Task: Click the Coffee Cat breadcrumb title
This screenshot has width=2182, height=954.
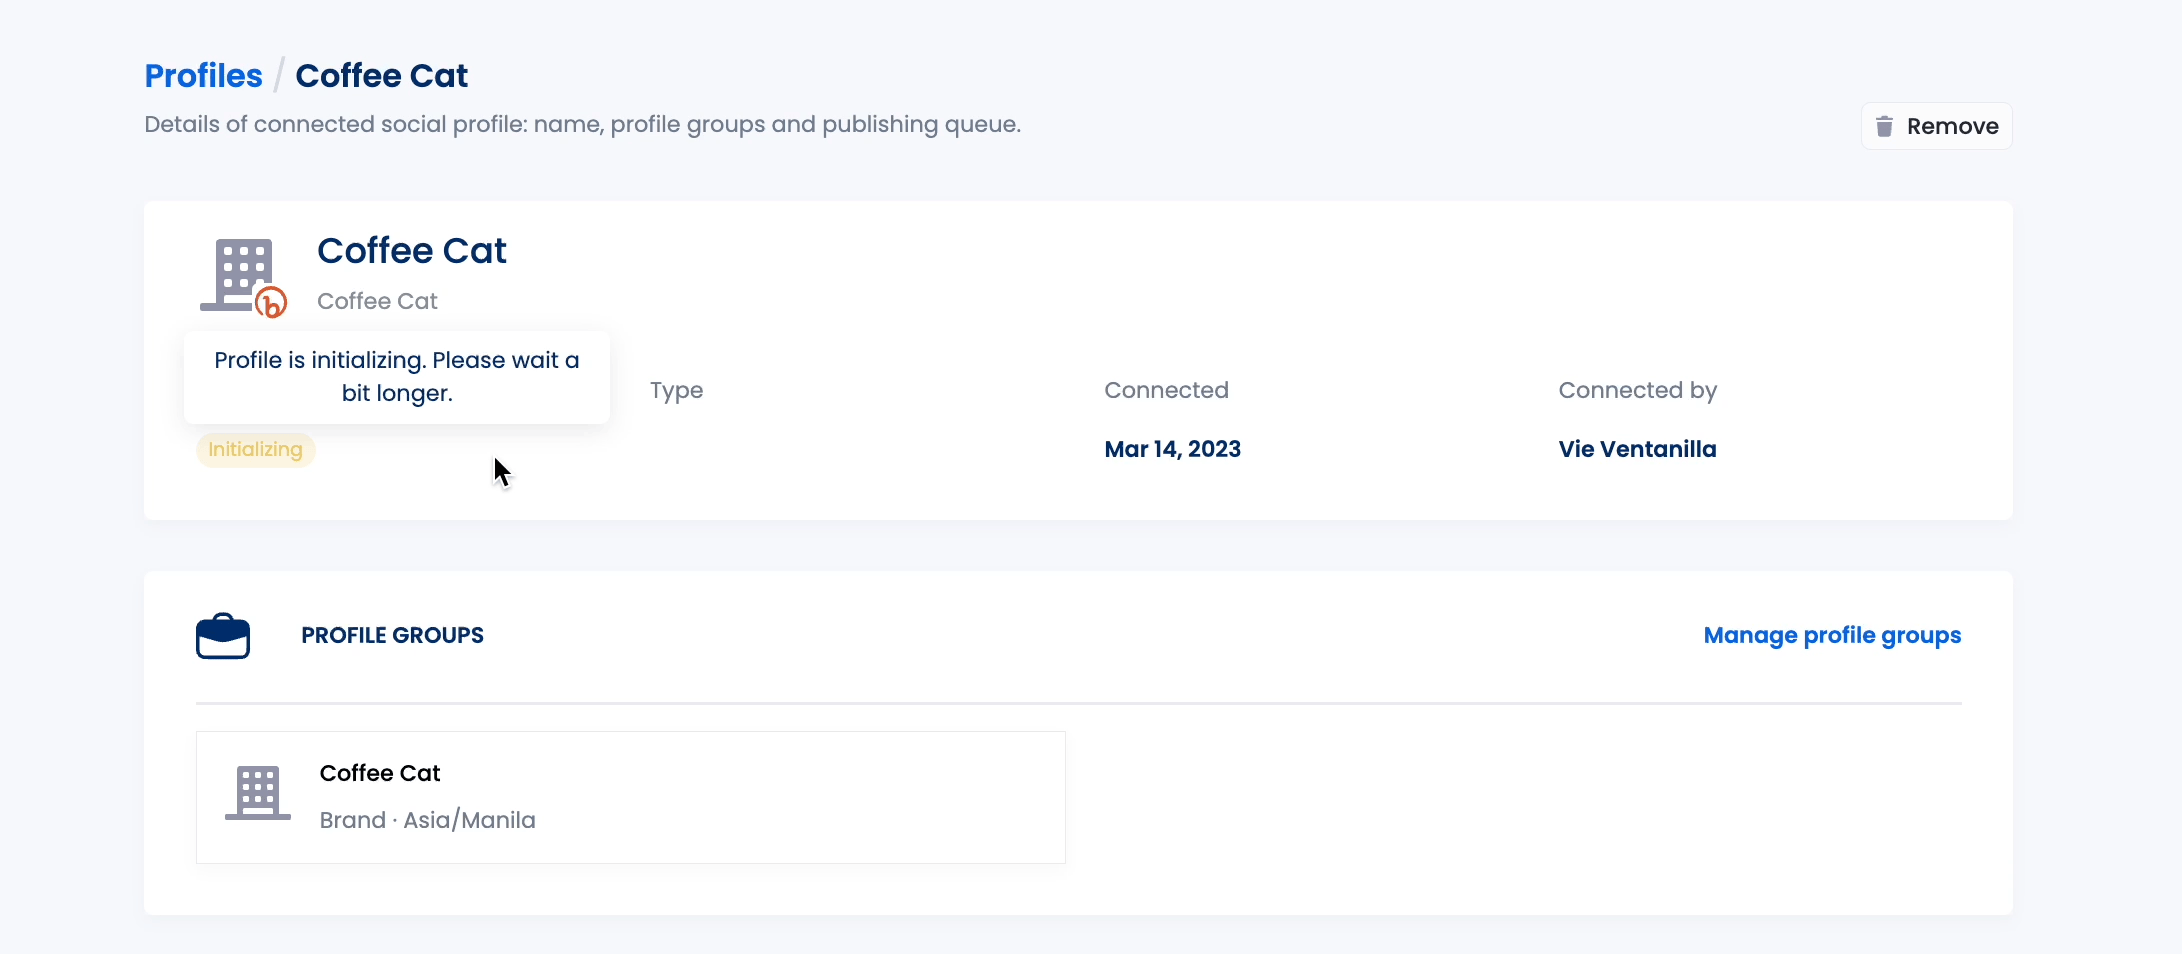Action: (x=382, y=76)
